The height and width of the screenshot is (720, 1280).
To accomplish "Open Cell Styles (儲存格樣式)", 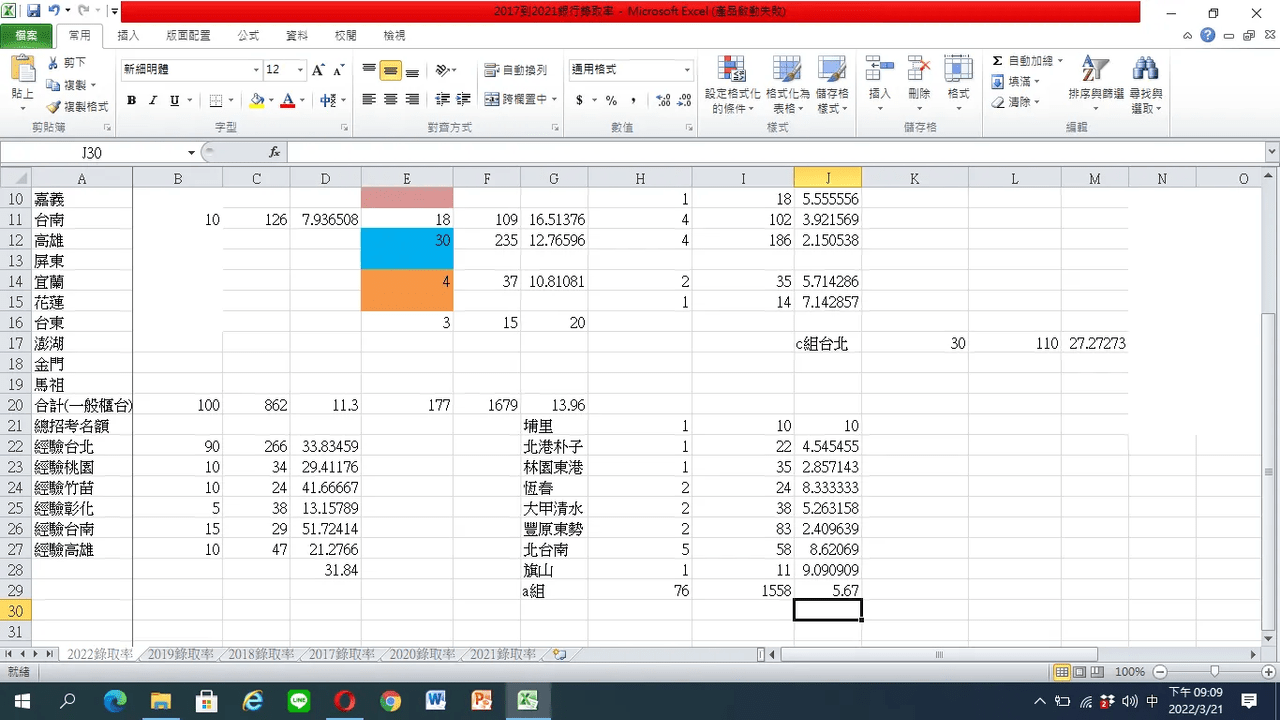I will point(832,85).
